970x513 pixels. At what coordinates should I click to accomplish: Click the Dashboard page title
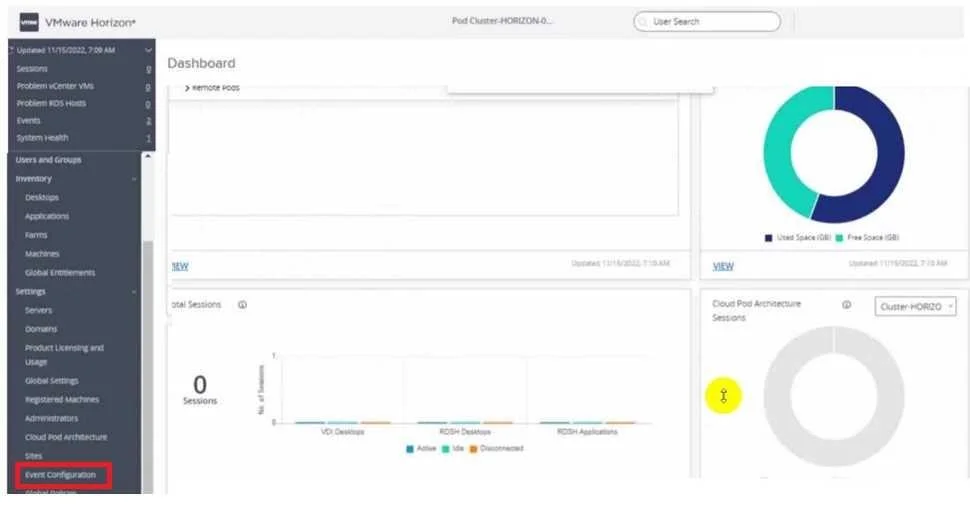point(201,63)
